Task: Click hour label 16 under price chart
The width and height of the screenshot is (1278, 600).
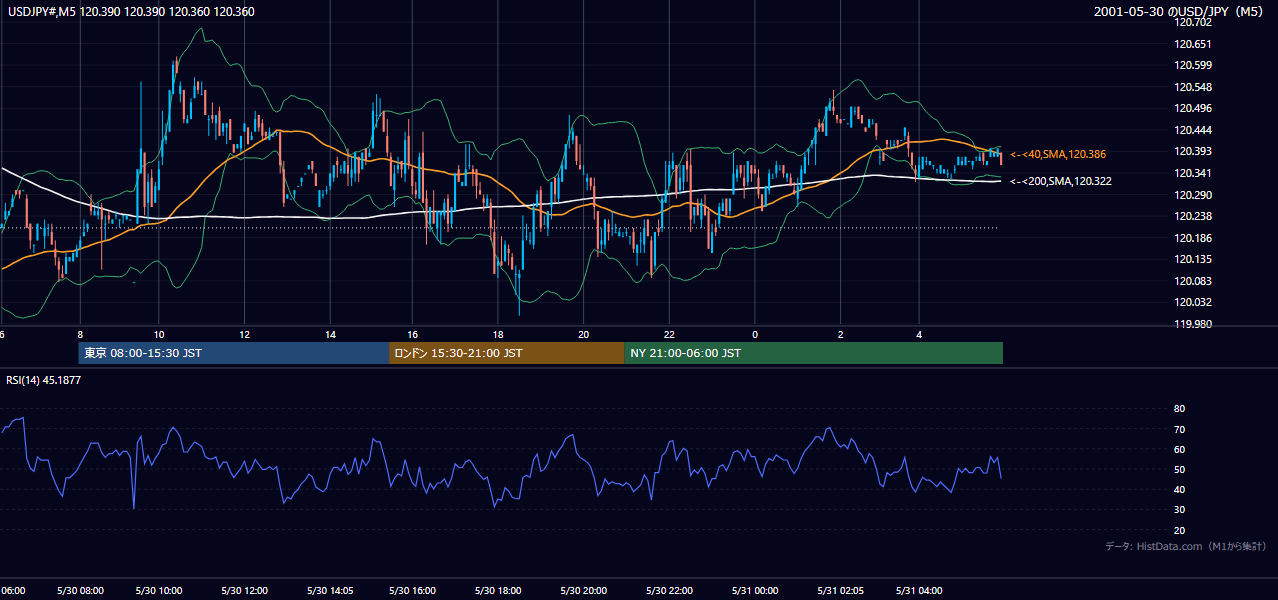Action: pos(414,334)
